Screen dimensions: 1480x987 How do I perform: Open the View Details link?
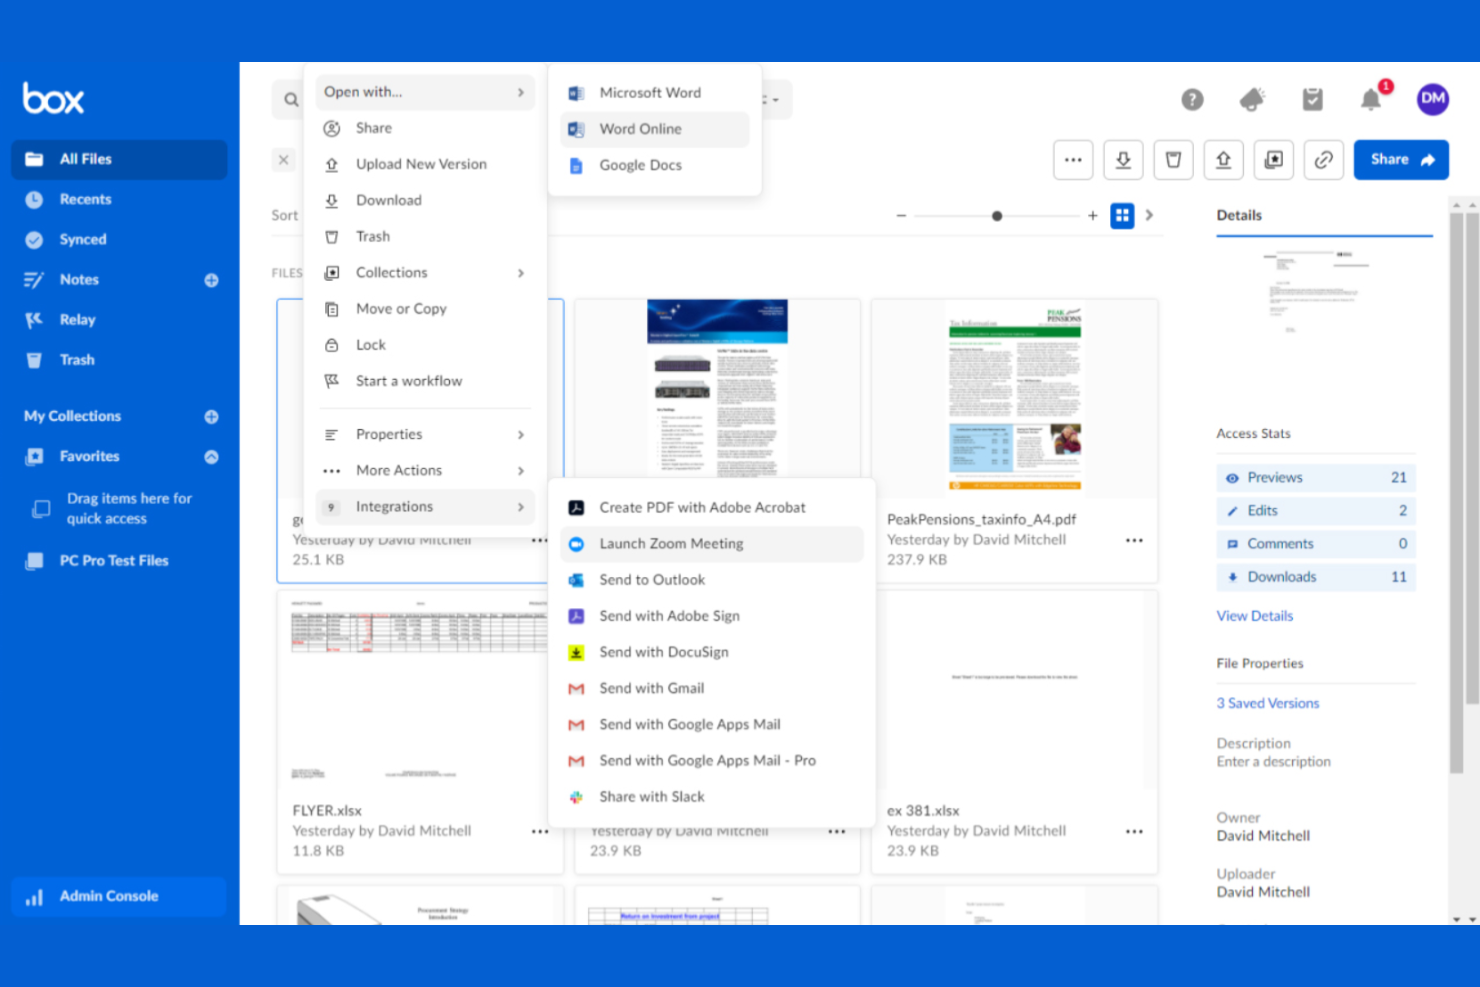[1254, 615]
